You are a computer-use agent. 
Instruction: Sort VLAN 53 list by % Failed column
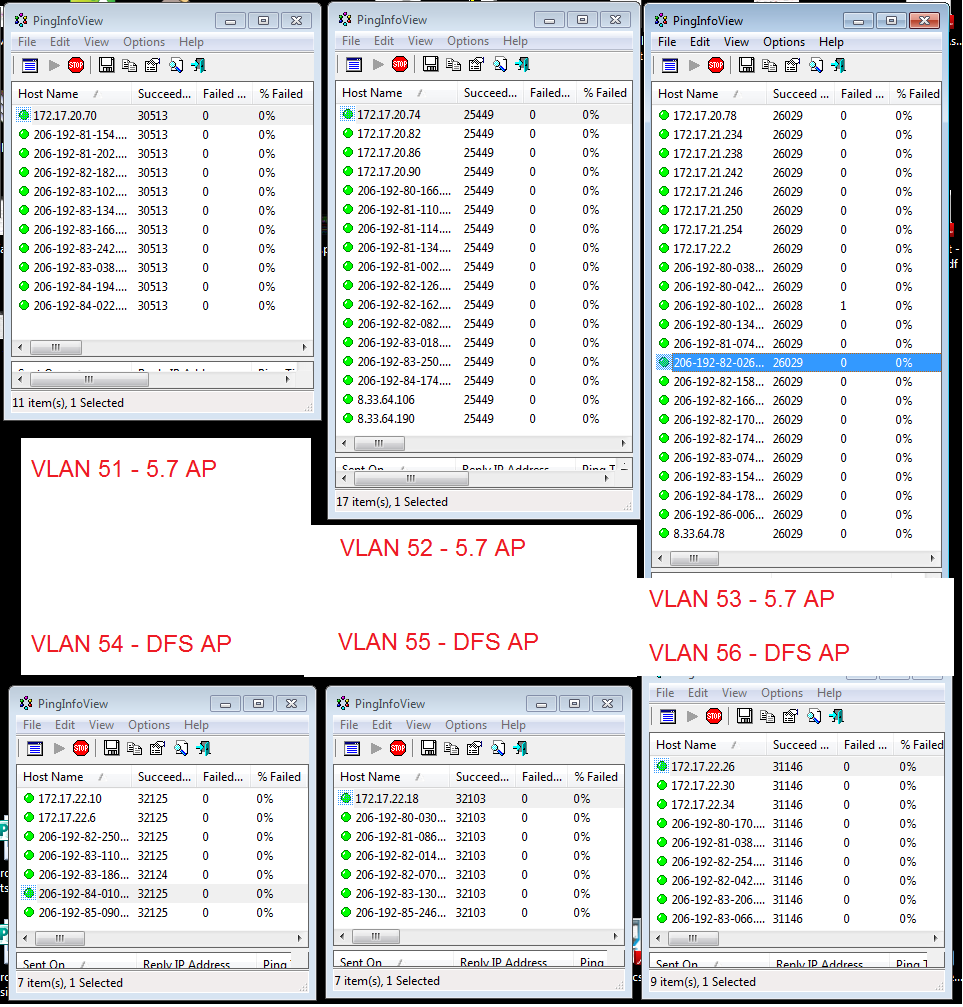(x=916, y=93)
